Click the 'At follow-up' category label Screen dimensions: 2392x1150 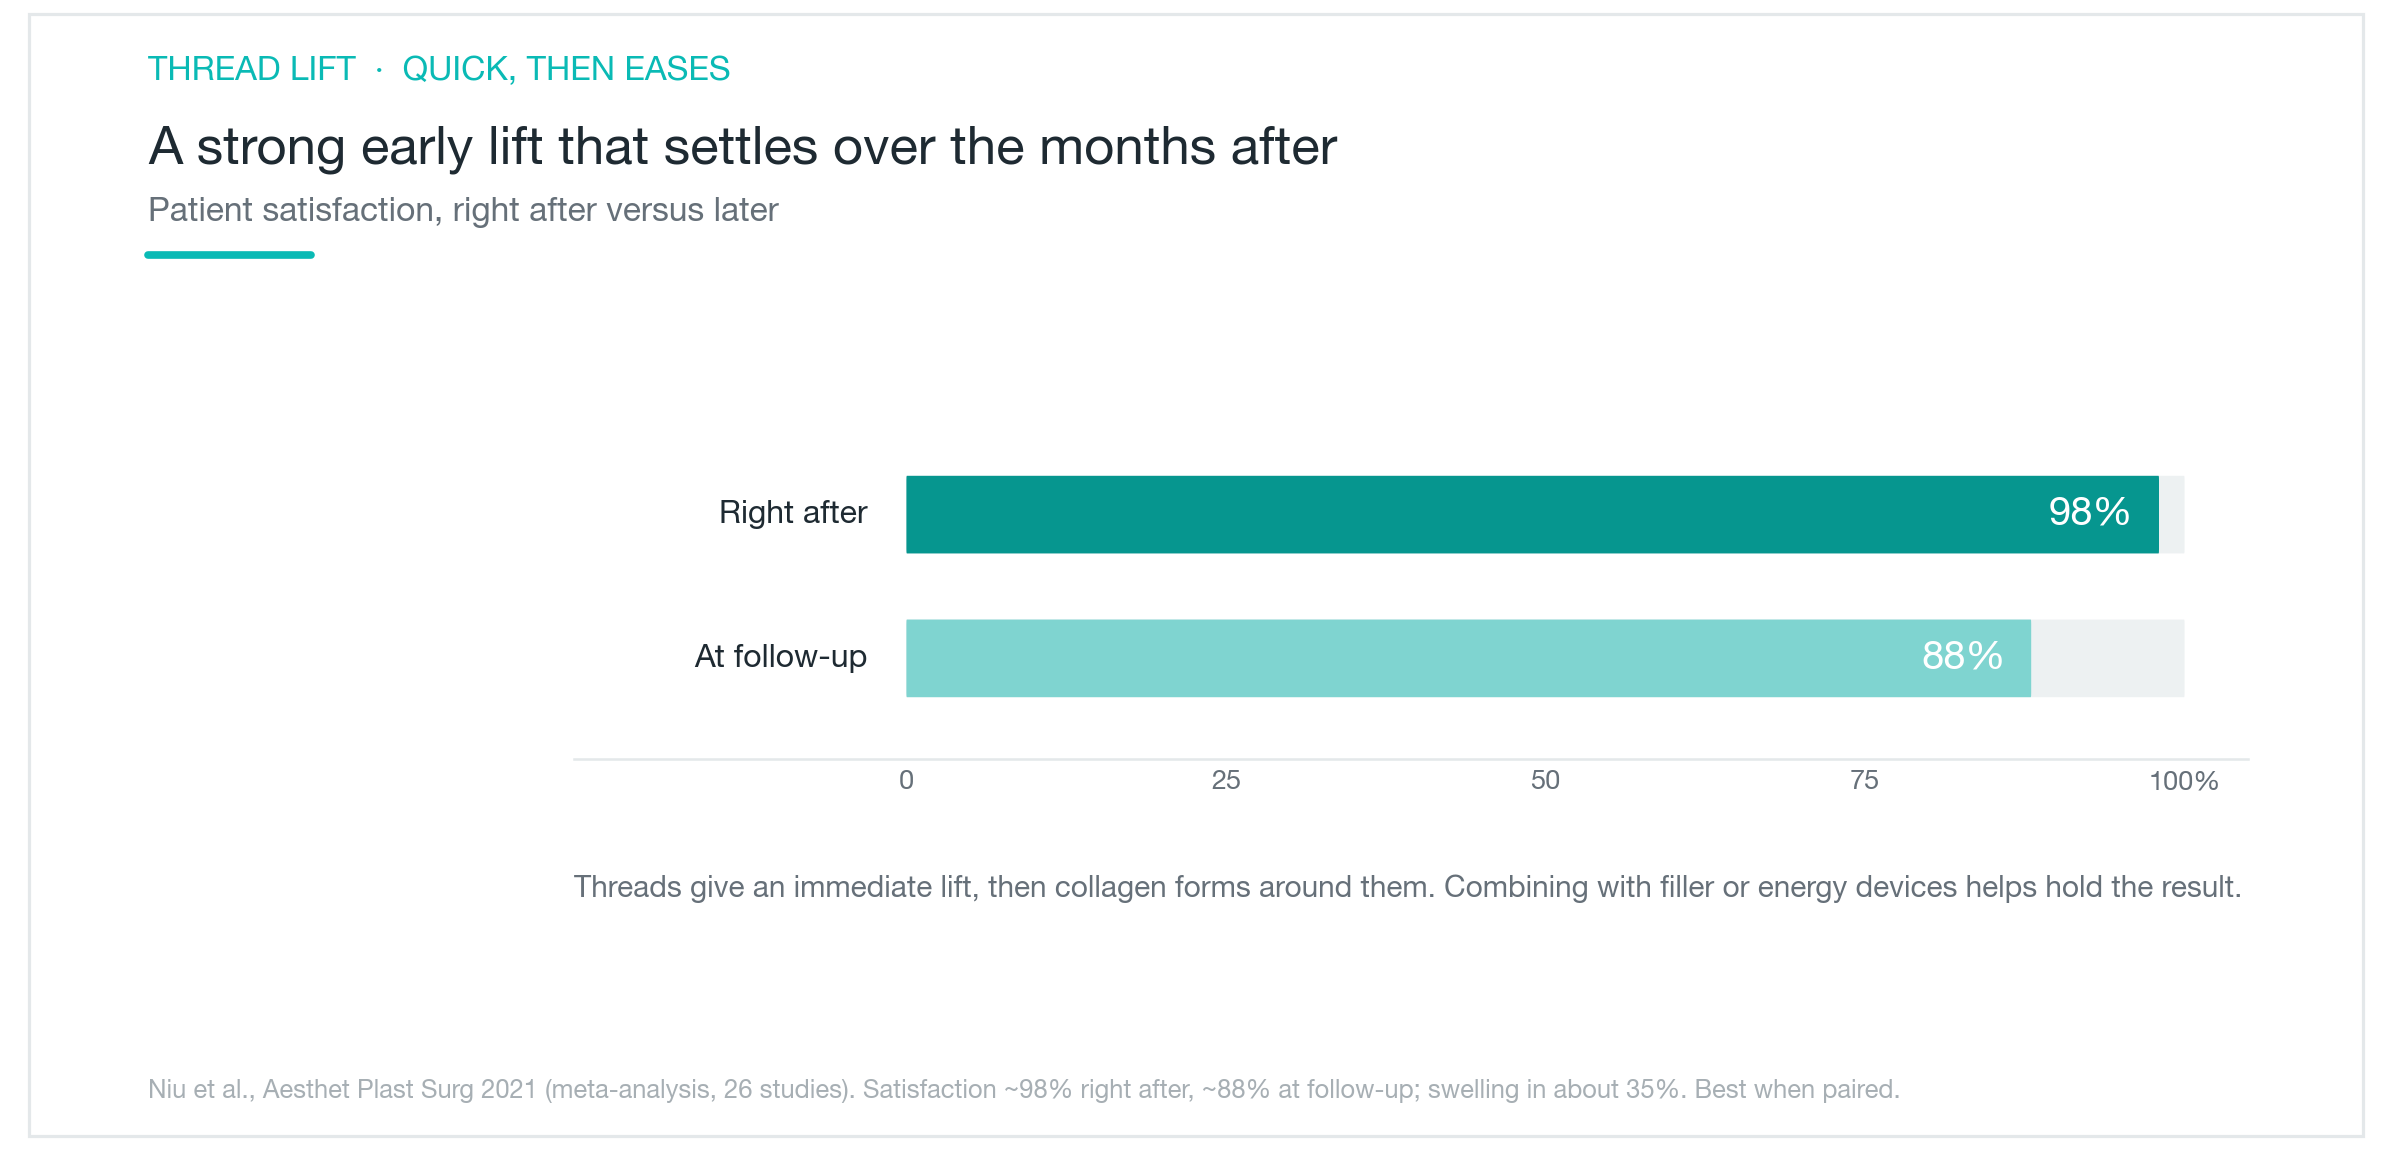click(781, 657)
